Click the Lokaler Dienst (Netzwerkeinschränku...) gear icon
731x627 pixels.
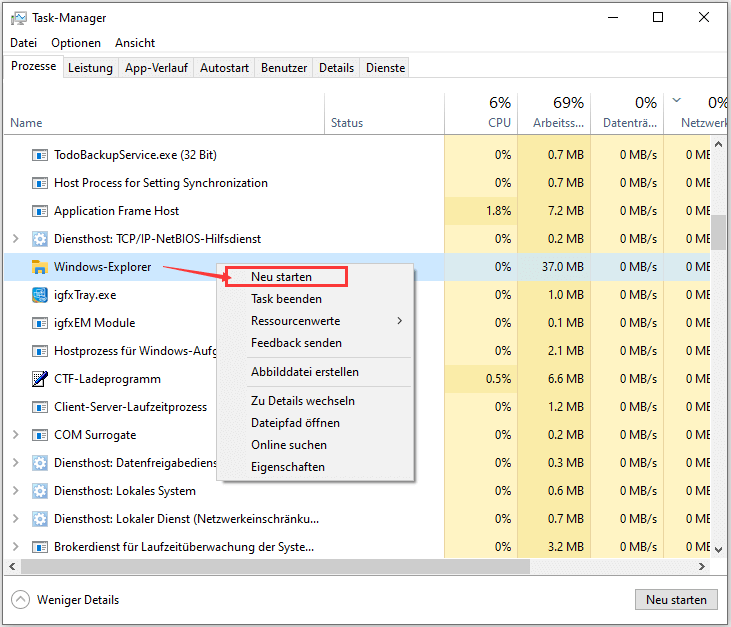point(40,519)
